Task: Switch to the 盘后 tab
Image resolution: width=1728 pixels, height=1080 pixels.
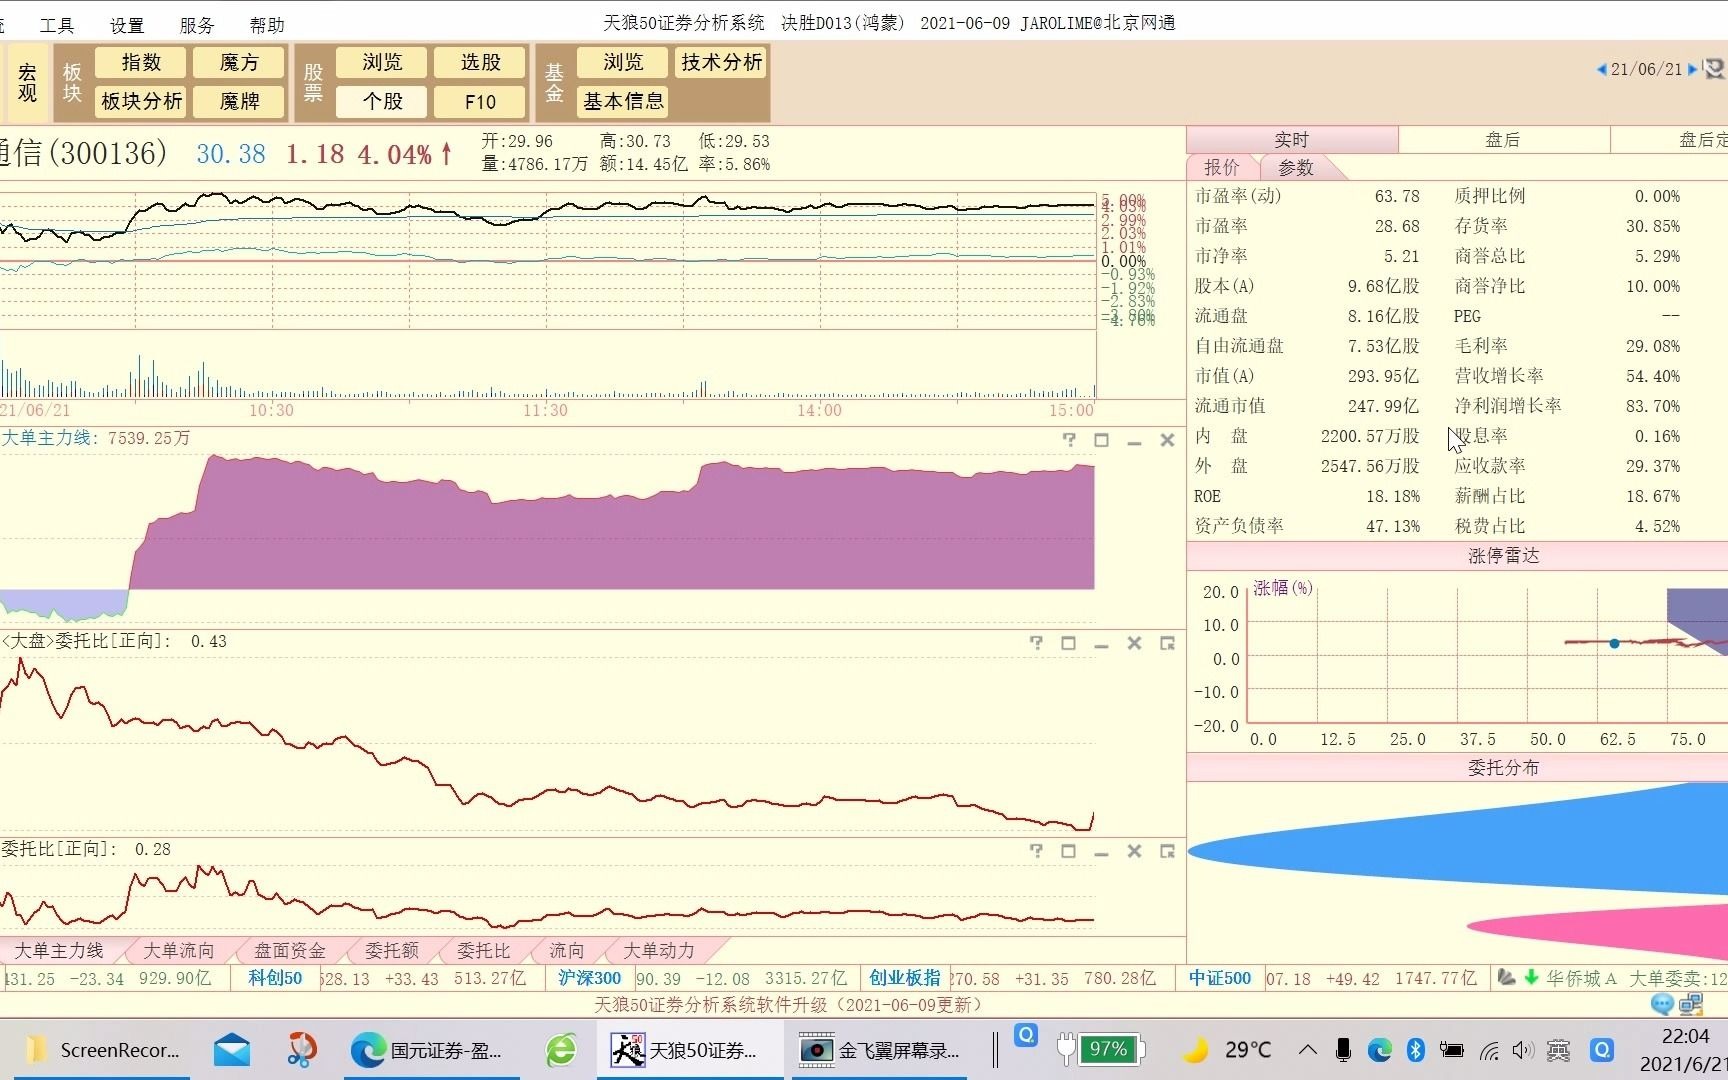Action: click(x=1503, y=140)
